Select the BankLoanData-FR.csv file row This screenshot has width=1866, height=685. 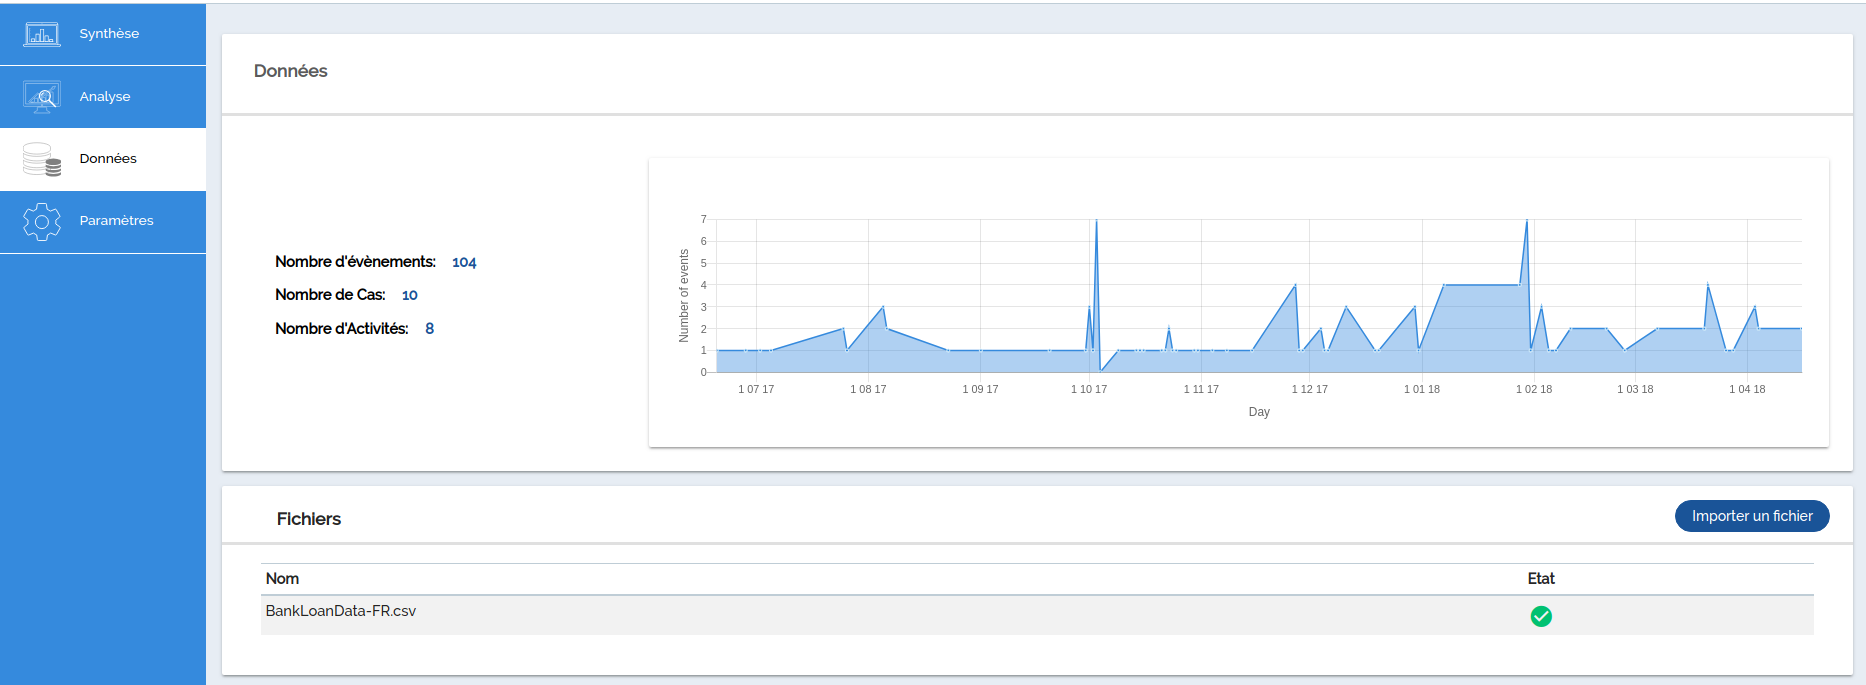(x=341, y=611)
